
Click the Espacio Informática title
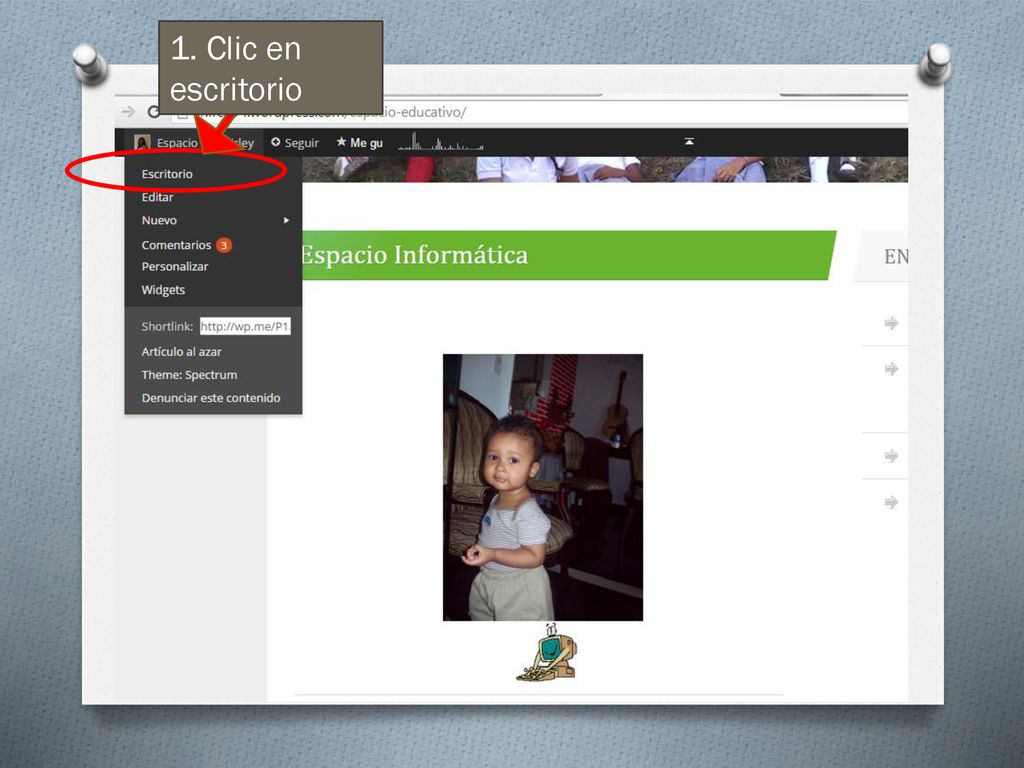click(414, 255)
